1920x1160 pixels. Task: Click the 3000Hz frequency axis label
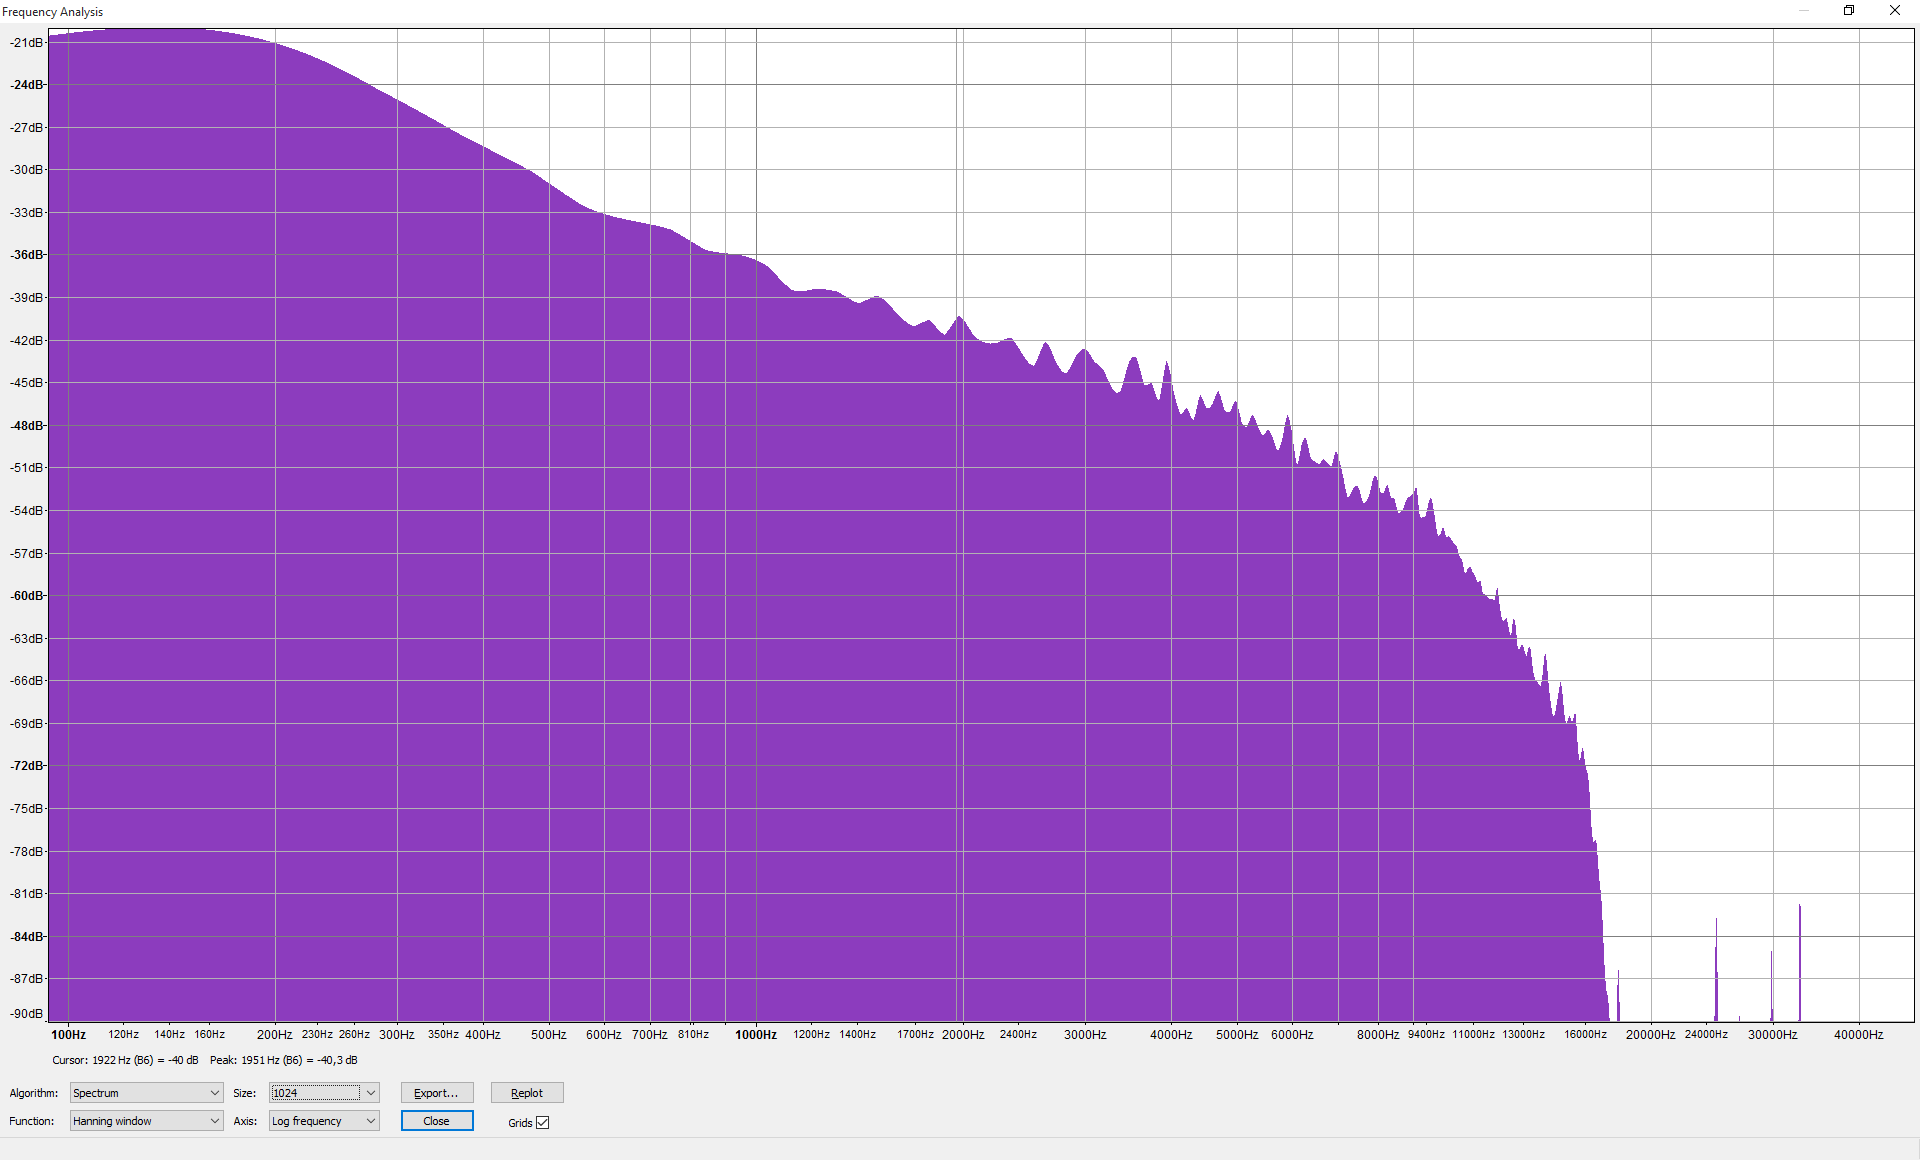1085,1035
